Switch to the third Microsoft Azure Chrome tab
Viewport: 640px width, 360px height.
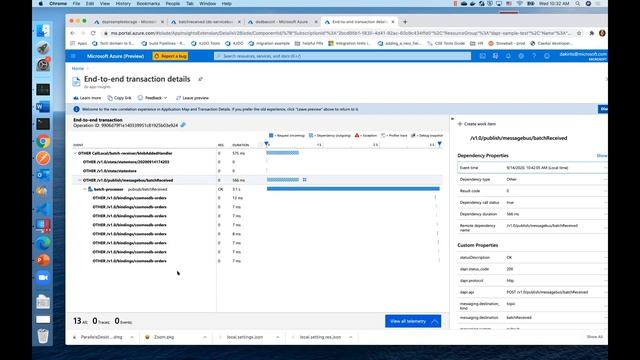(282, 22)
